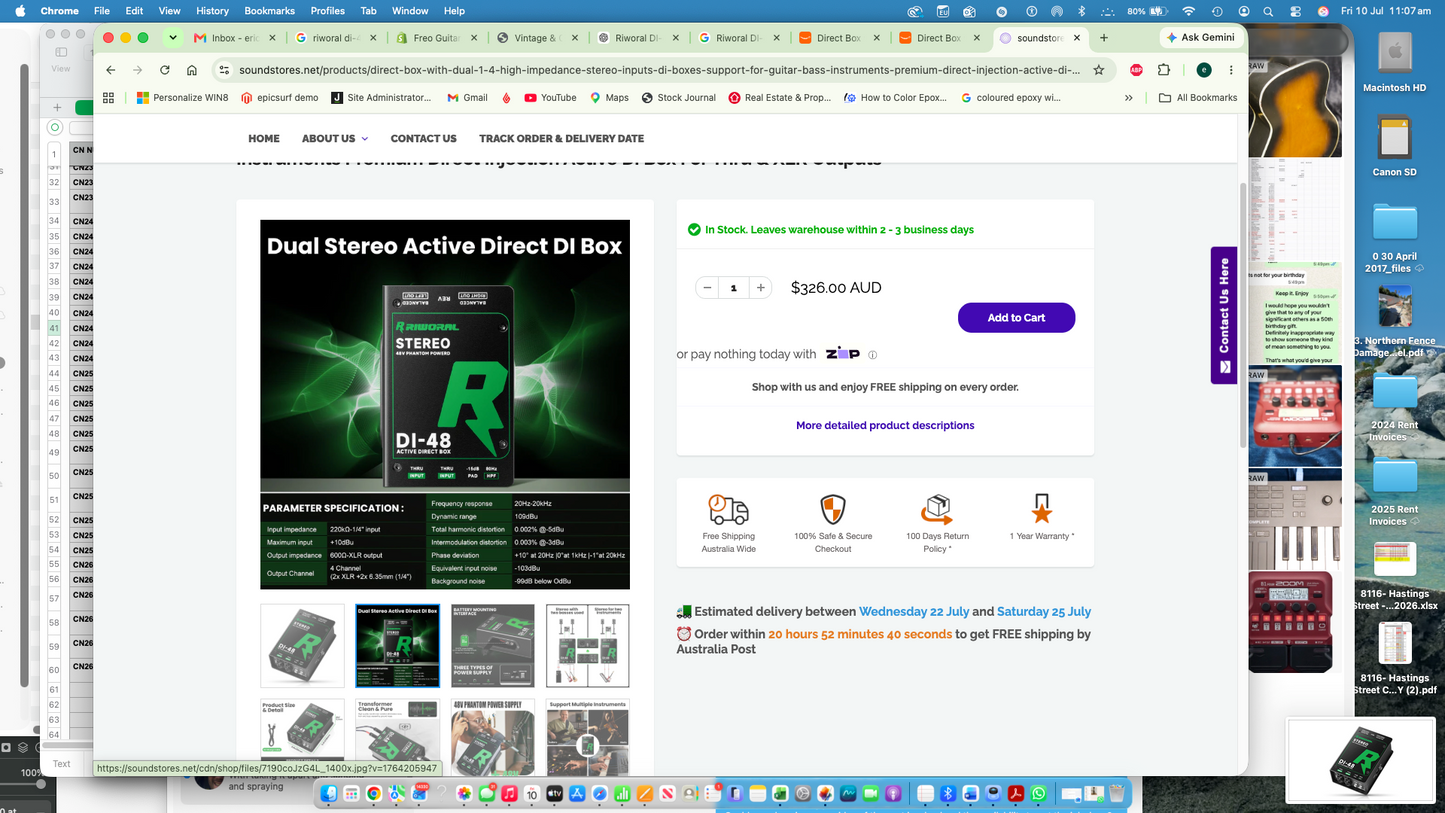Open Photos app from the Dock

pos(464,793)
